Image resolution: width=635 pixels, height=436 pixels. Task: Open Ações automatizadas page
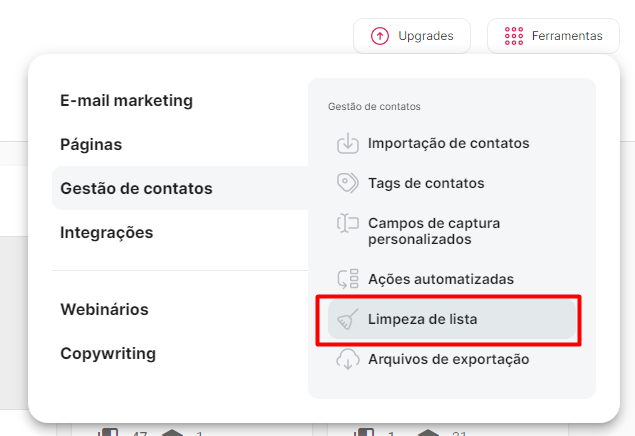pyautogui.click(x=440, y=279)
